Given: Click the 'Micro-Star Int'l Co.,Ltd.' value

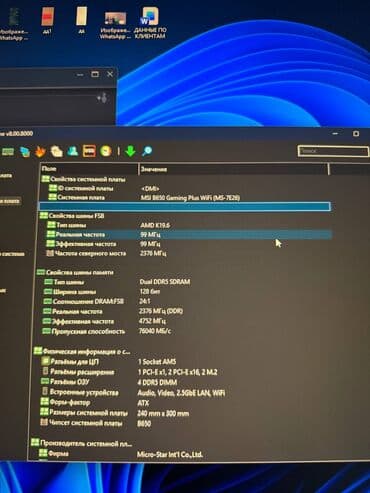Looking at the screenshot, I should [170, 454].
